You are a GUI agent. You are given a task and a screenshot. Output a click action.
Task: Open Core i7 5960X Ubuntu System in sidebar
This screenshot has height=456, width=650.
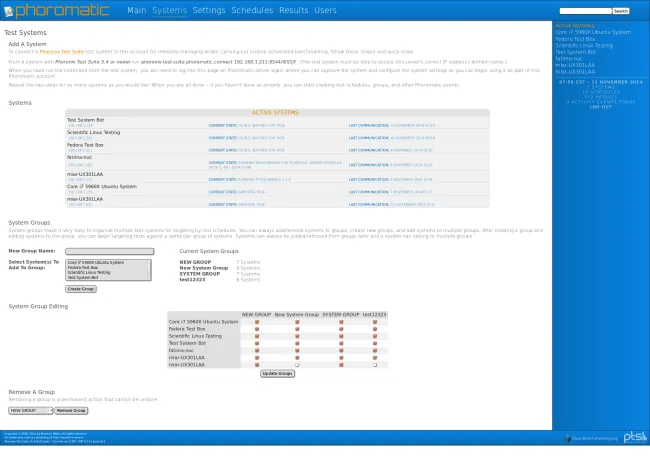click(593, 32)
